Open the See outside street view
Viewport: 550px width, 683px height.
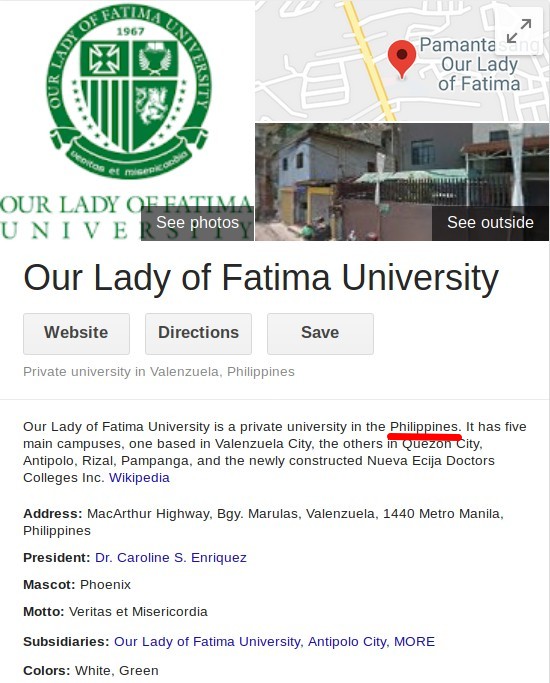click(x=490, y=223)
